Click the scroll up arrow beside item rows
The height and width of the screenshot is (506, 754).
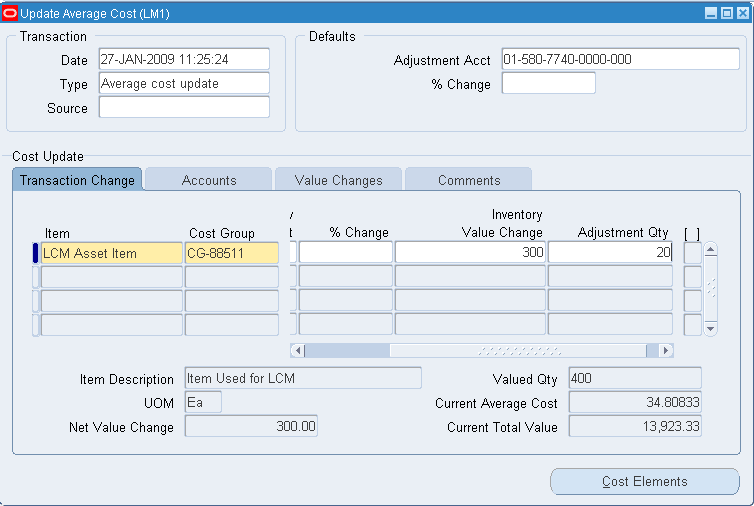[711, 249]
